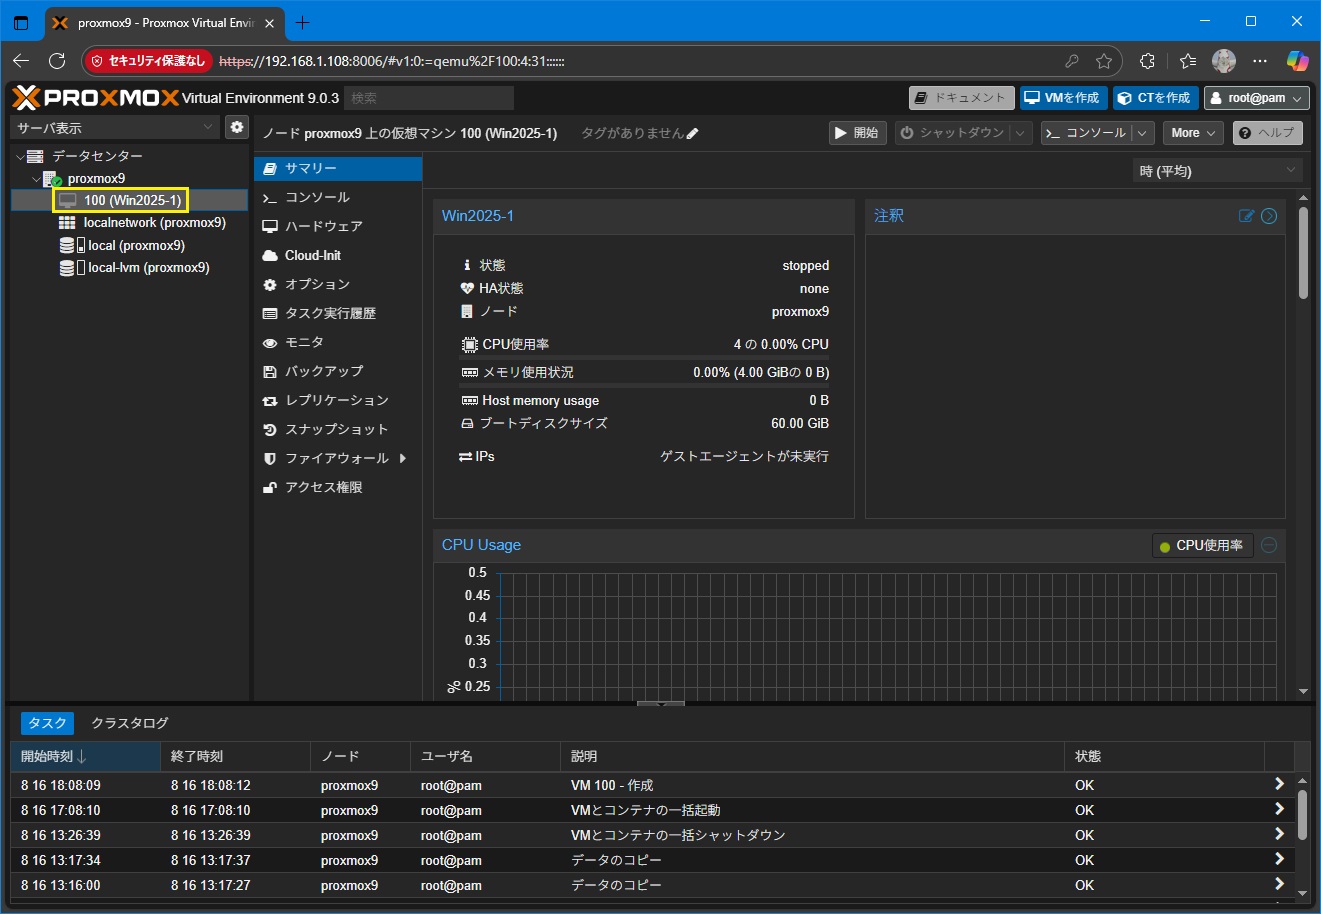Click the ドキュメント button
Image resolution: width=1321 pixels, height=914 pixels.
tap(961, 98)
